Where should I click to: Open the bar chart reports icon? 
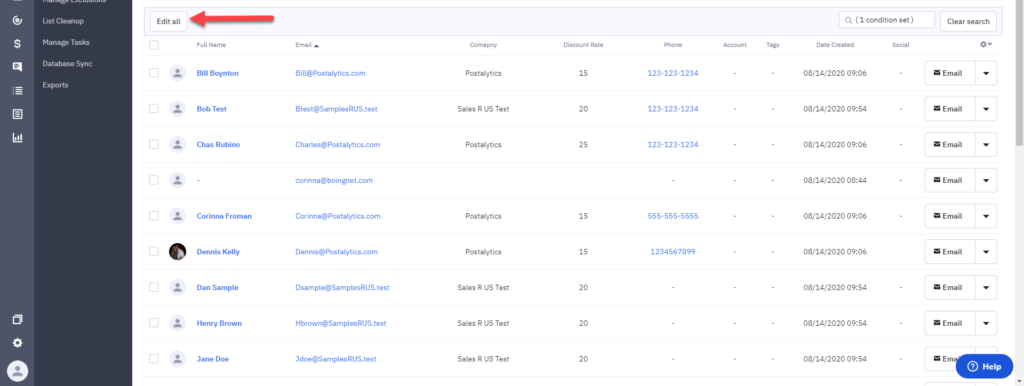click(x=18, y=138)
